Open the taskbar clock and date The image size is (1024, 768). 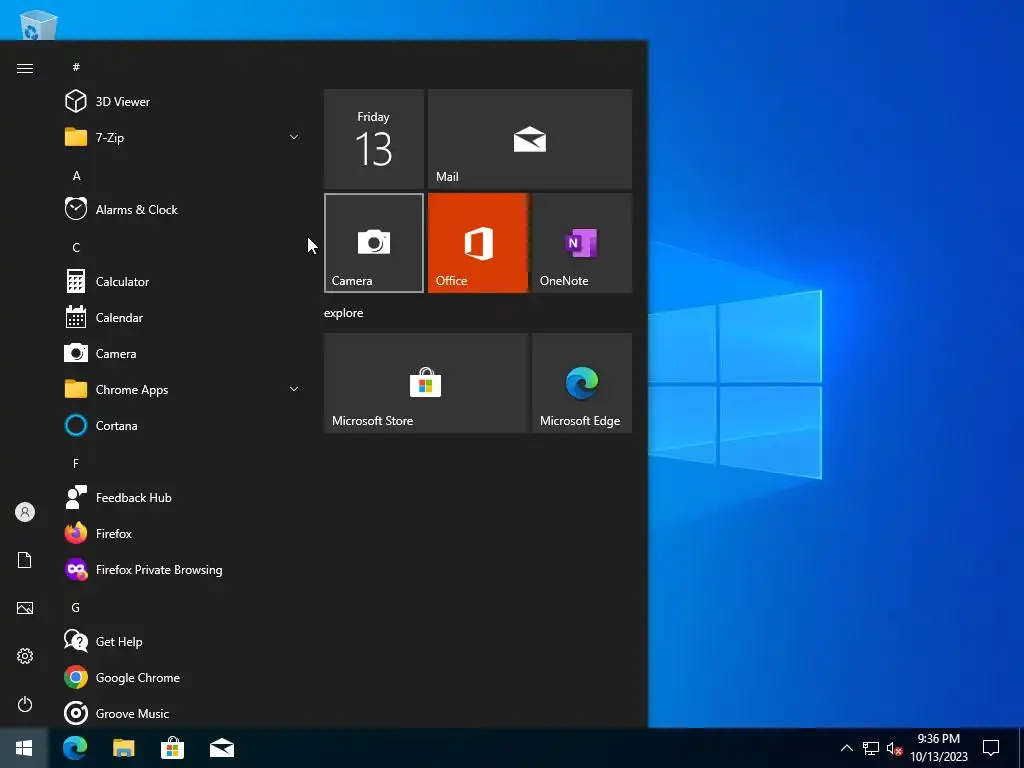coord(939,748)
